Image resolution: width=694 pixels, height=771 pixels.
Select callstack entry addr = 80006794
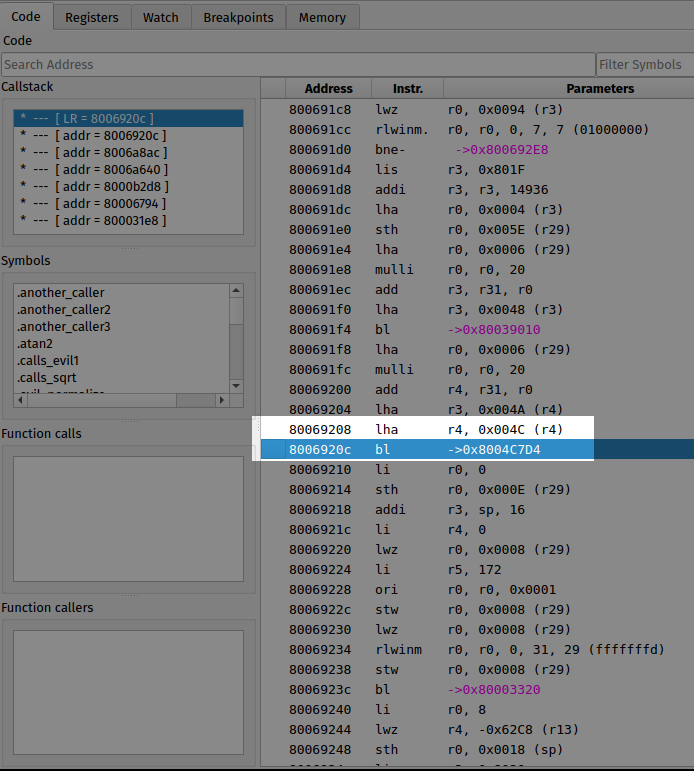[x=128, y=203]
